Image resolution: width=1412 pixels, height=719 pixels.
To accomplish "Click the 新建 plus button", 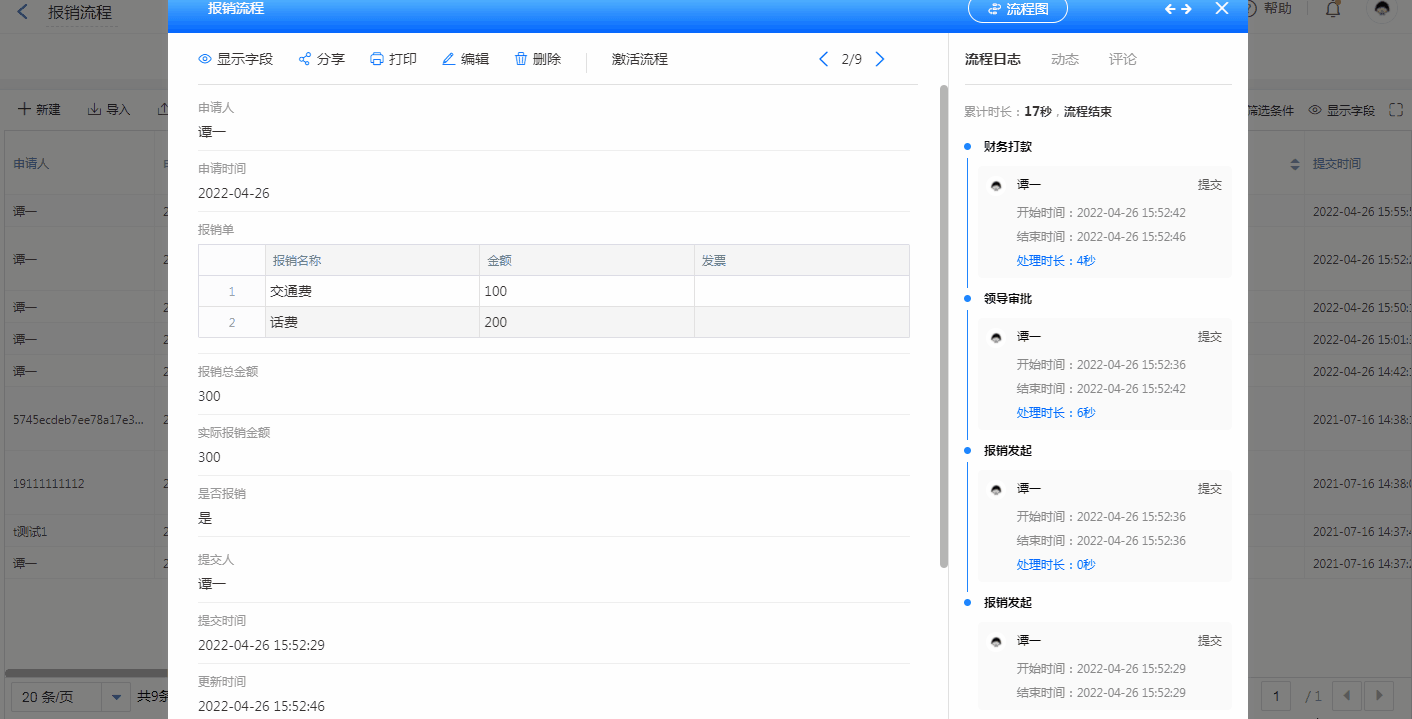I will pos(40,109).
